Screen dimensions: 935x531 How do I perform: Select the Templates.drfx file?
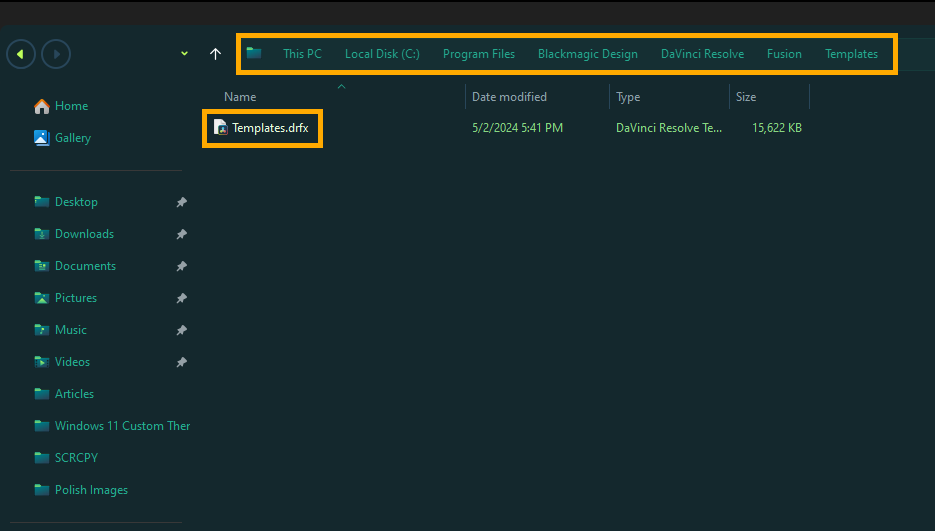click(270, 128)
